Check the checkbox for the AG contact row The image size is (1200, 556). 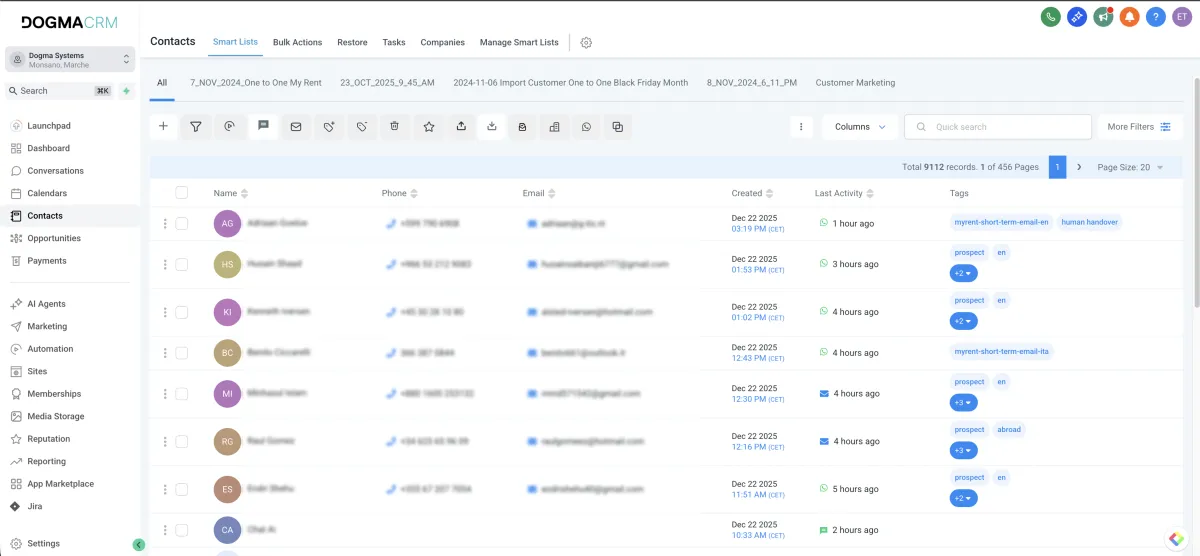click(x=181, y=224)
